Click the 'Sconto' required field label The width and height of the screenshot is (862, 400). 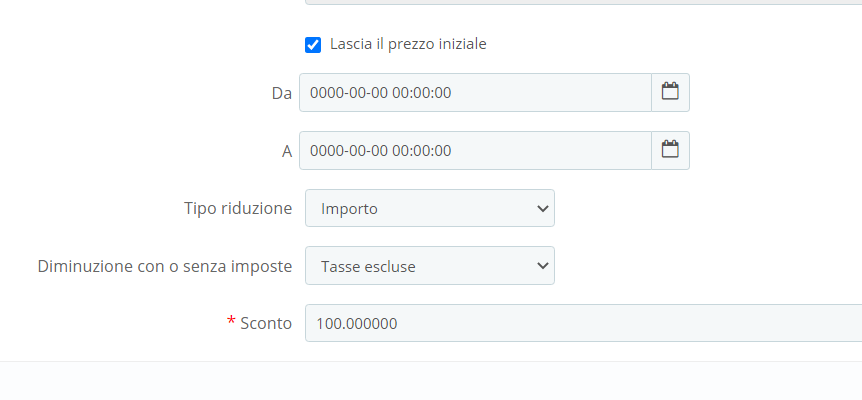(266, 323)
